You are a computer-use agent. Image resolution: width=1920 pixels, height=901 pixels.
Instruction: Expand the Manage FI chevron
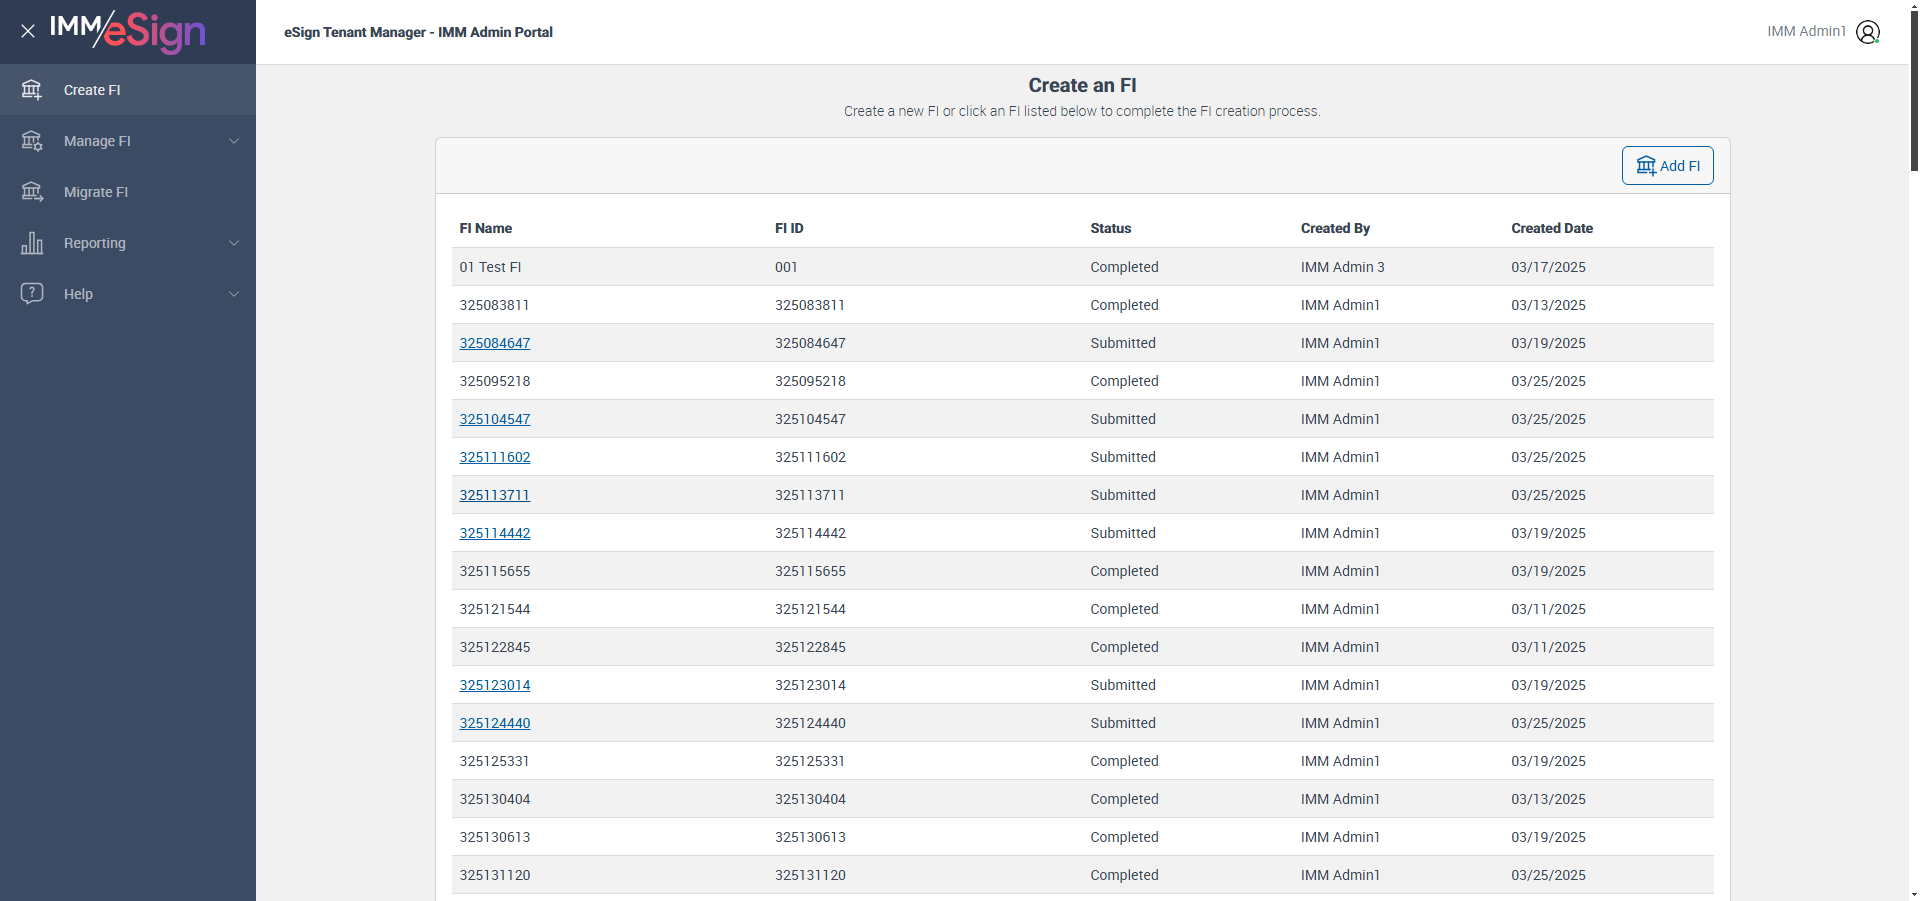pyautogui.click(x=234, y=141)
